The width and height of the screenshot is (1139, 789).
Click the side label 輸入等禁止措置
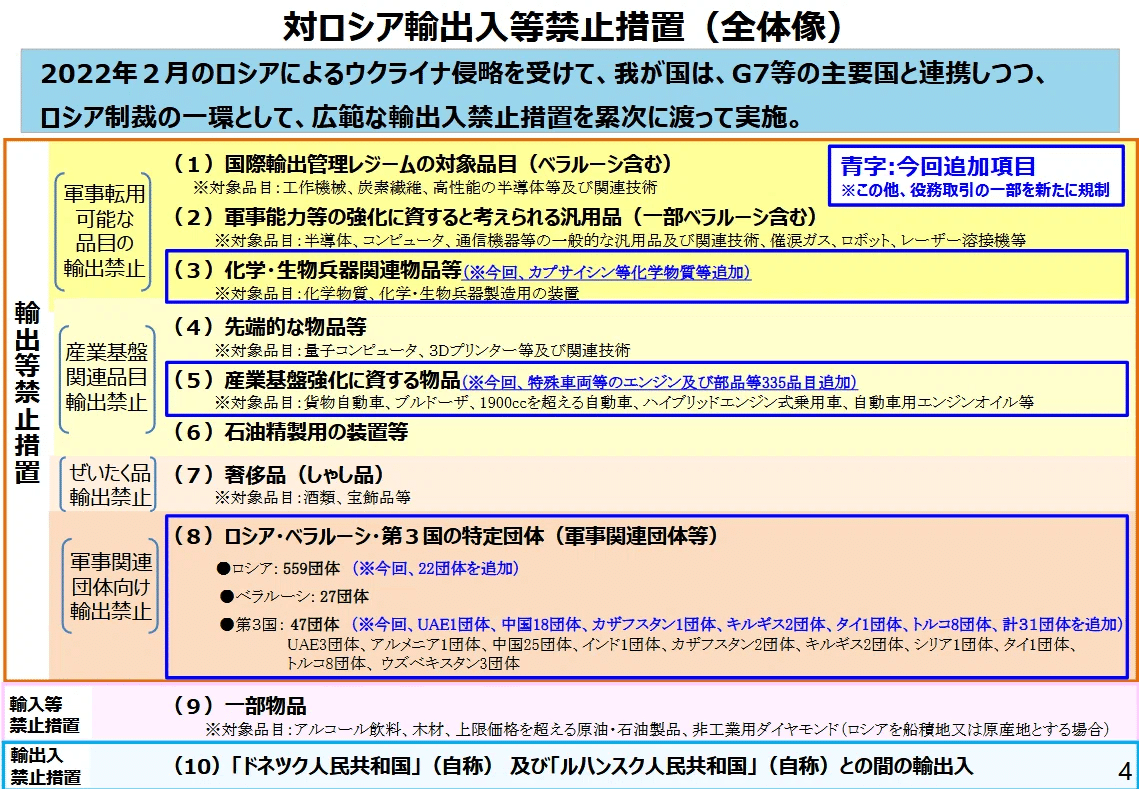(45, 715)
